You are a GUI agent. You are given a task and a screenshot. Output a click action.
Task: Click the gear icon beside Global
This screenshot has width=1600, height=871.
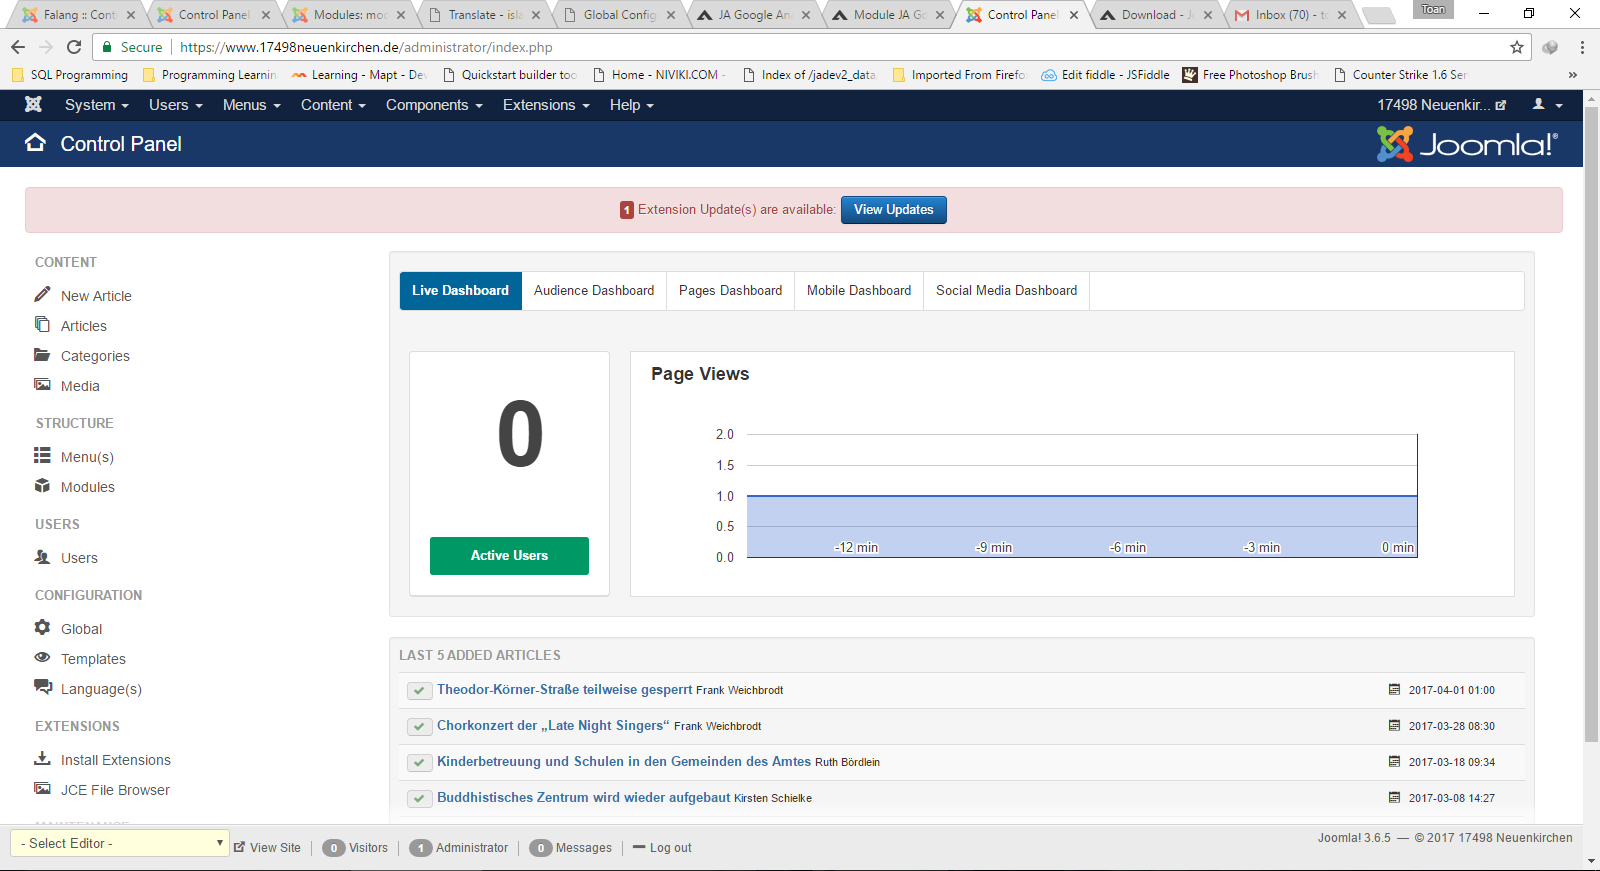[42, 627]
